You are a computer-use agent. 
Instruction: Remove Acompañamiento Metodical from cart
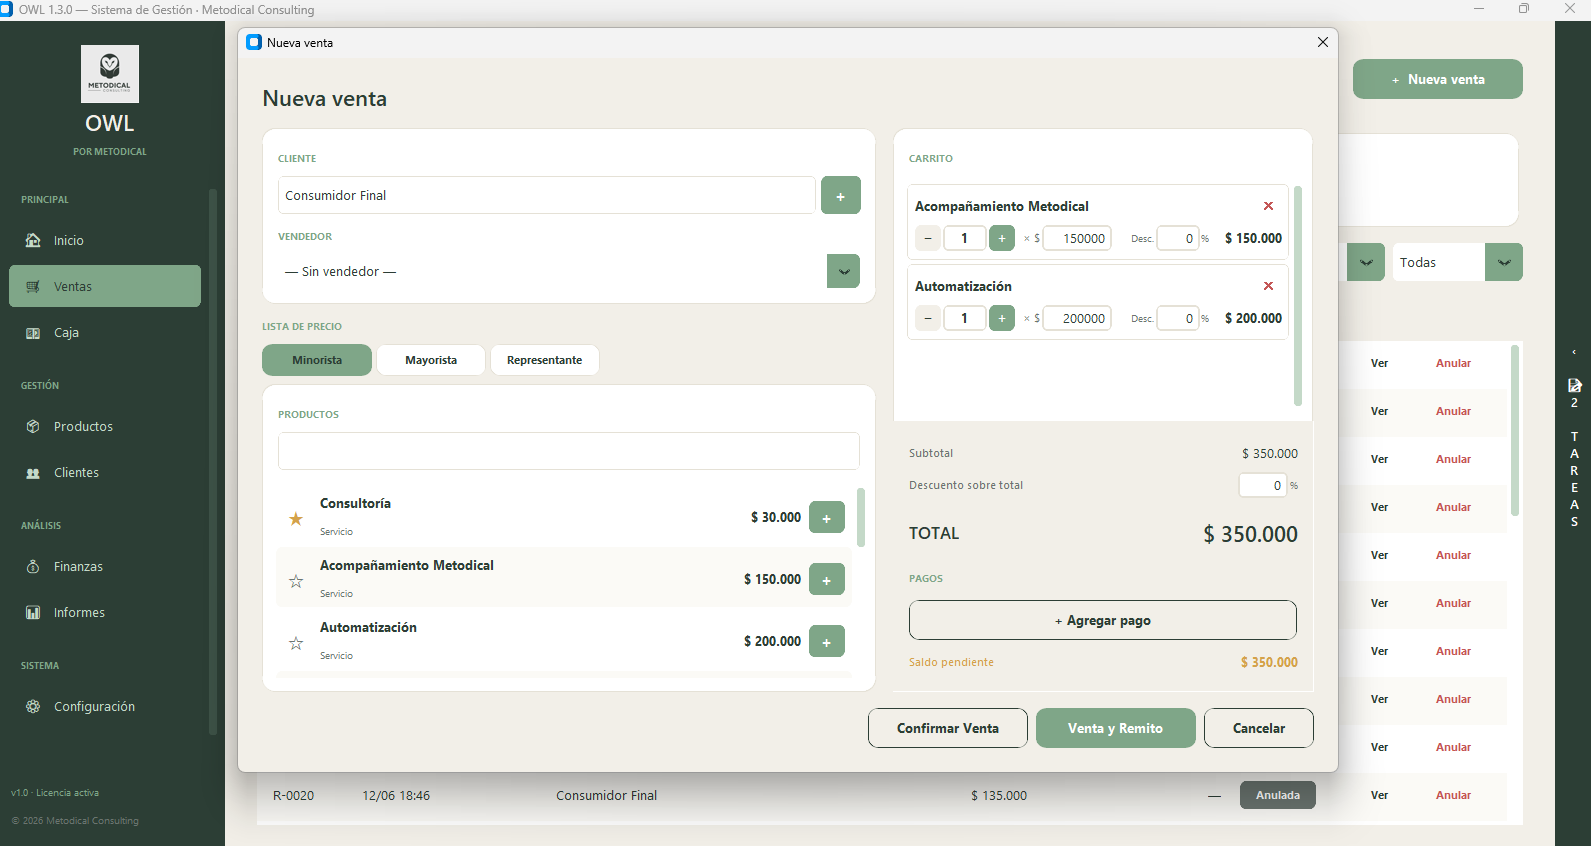(1268, 206)
